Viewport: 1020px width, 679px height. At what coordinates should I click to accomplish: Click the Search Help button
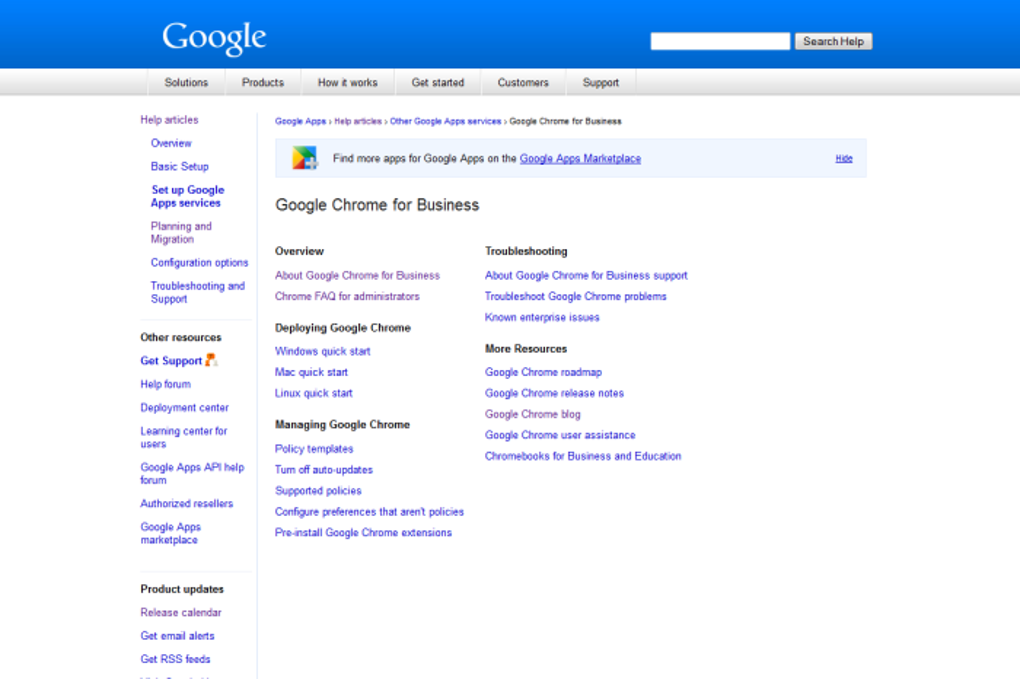pos(833,42)
